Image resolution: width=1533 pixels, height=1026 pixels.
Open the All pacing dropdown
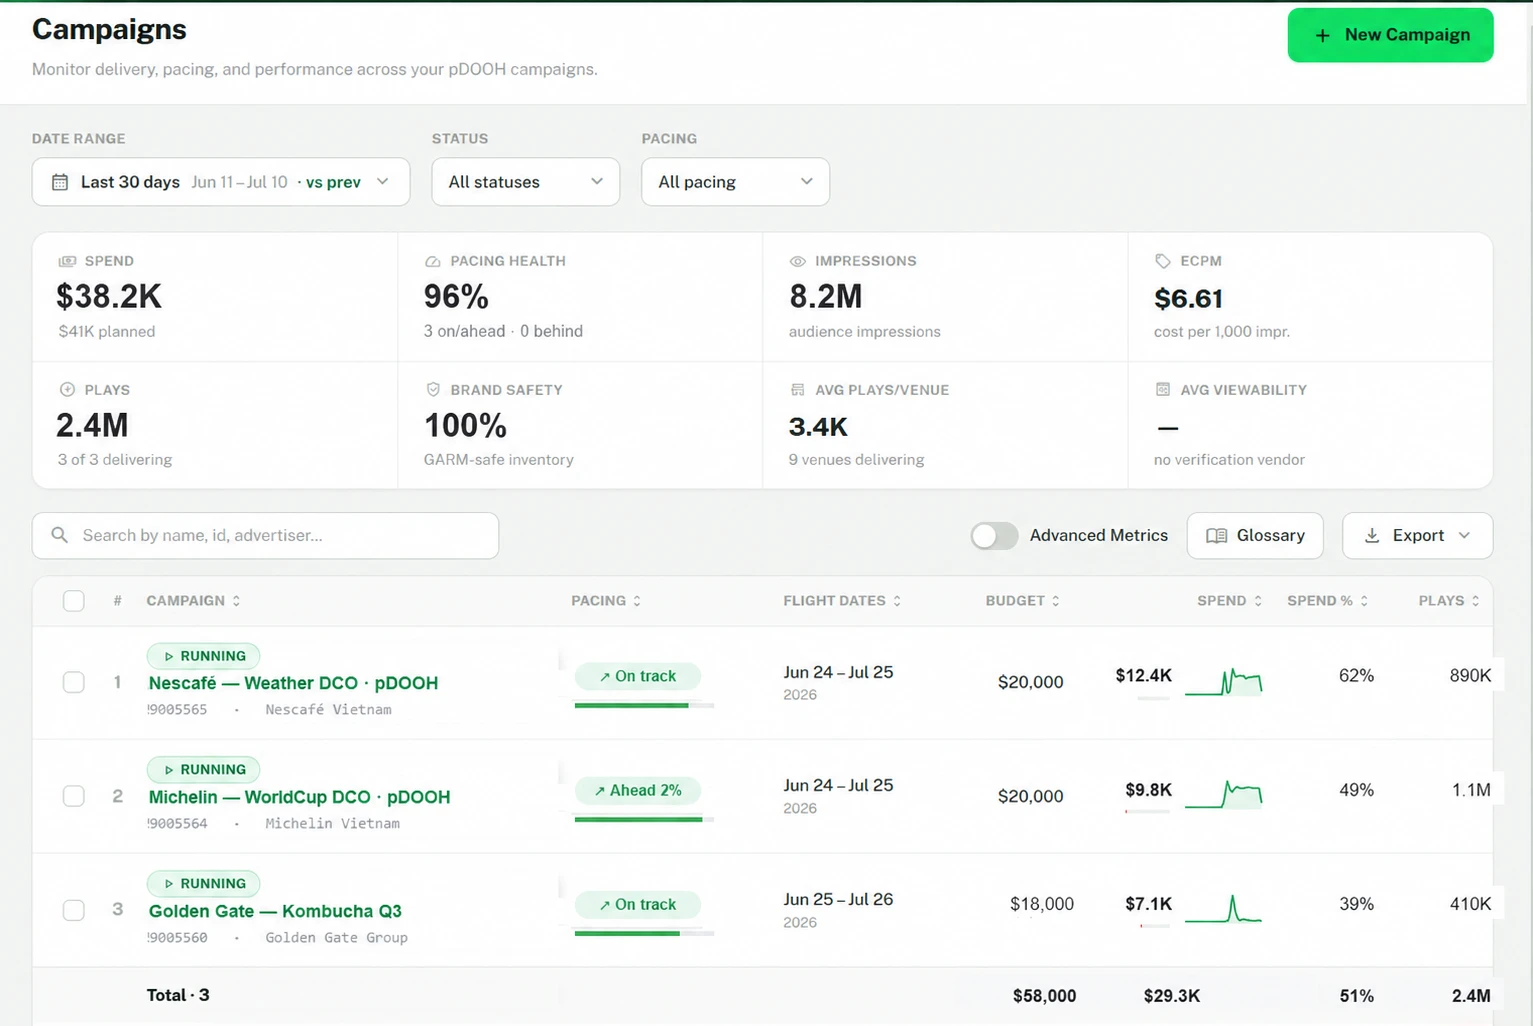pos(735,182)
